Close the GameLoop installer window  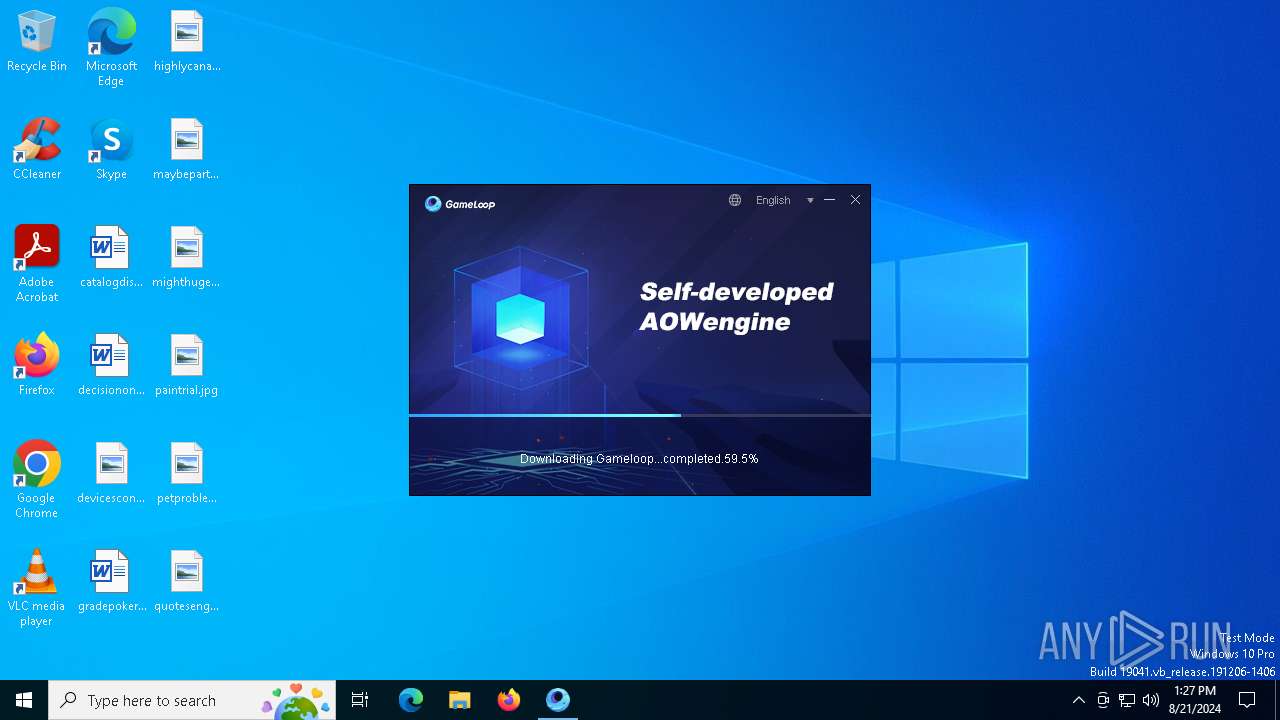tap(856, 200)
